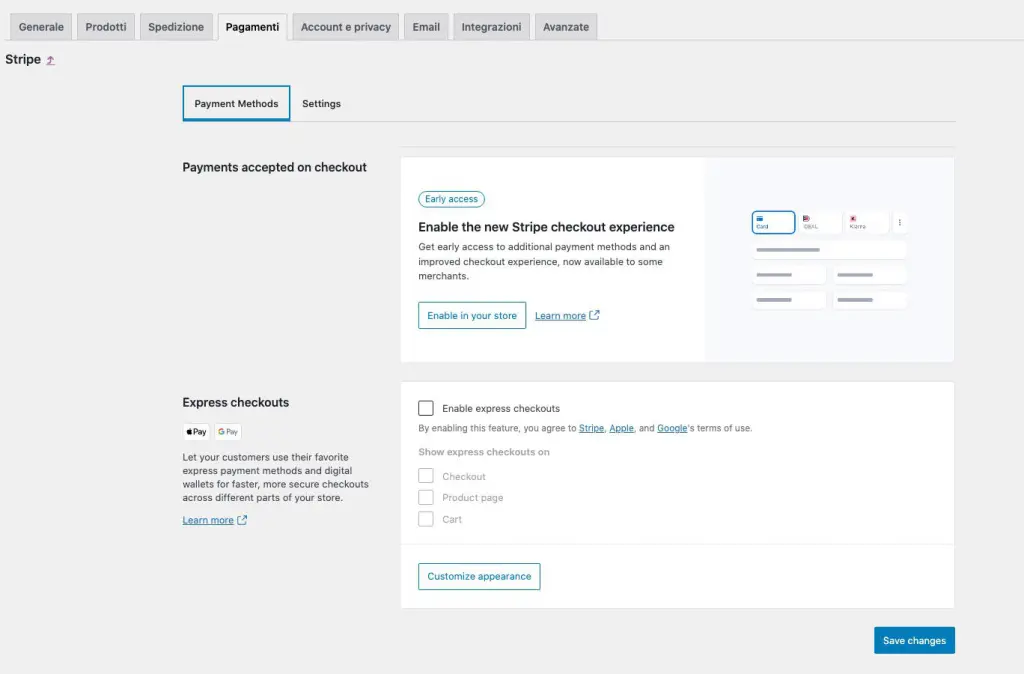Click the three-dot menu in checkout preview

(899, 222)
